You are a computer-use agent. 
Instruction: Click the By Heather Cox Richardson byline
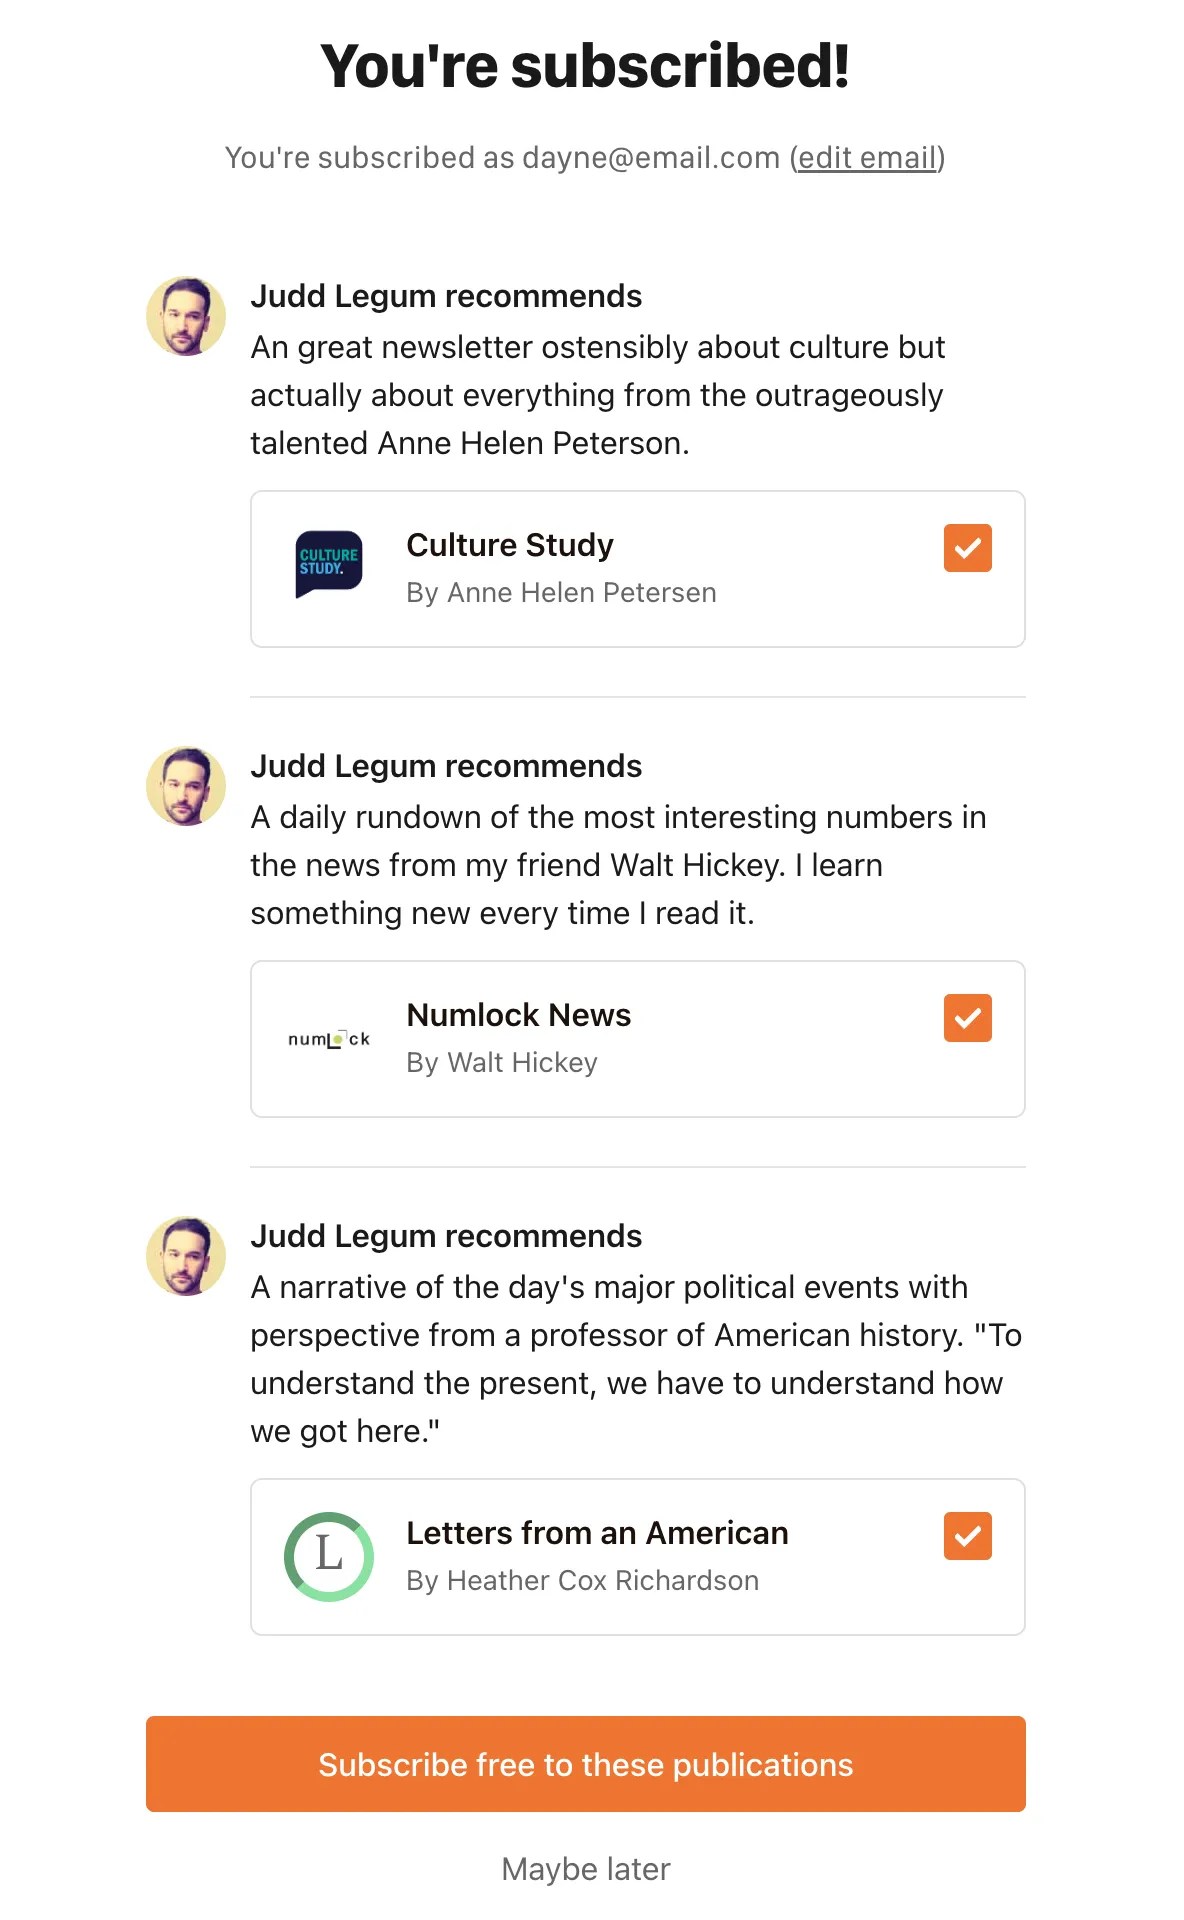(x=582, y=1580)
